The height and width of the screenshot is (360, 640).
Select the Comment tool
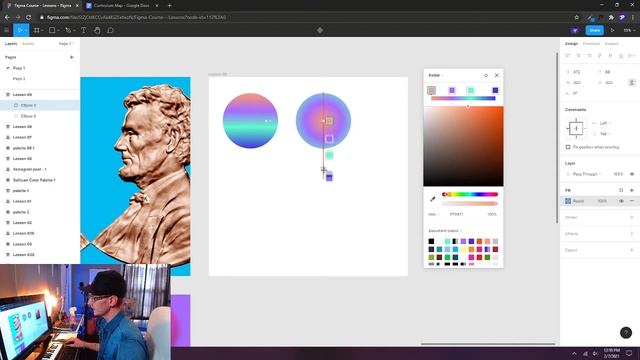click(110, 30)
